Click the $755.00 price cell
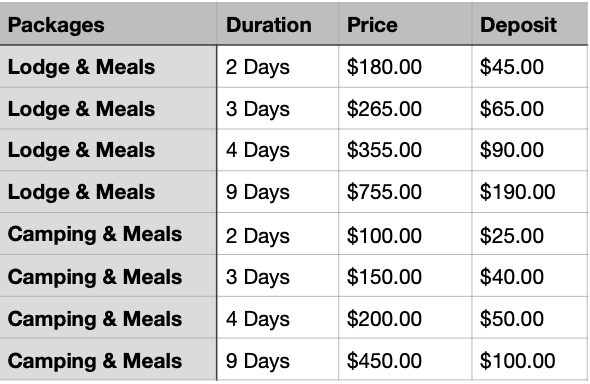 click(x=405, y=191)
